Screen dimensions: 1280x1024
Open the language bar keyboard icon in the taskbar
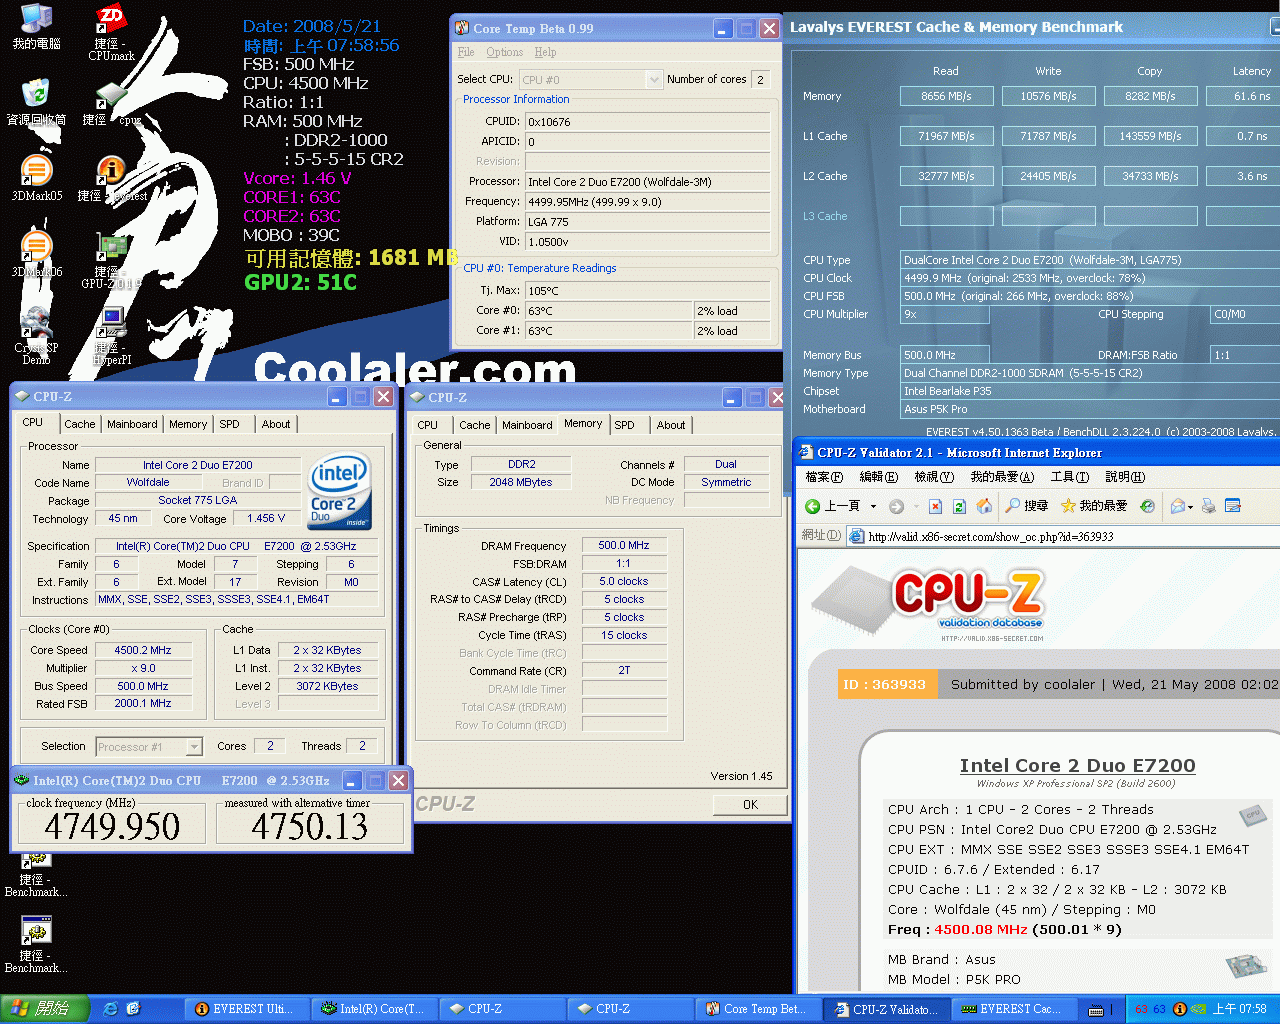click(x=1096, y=1010)
